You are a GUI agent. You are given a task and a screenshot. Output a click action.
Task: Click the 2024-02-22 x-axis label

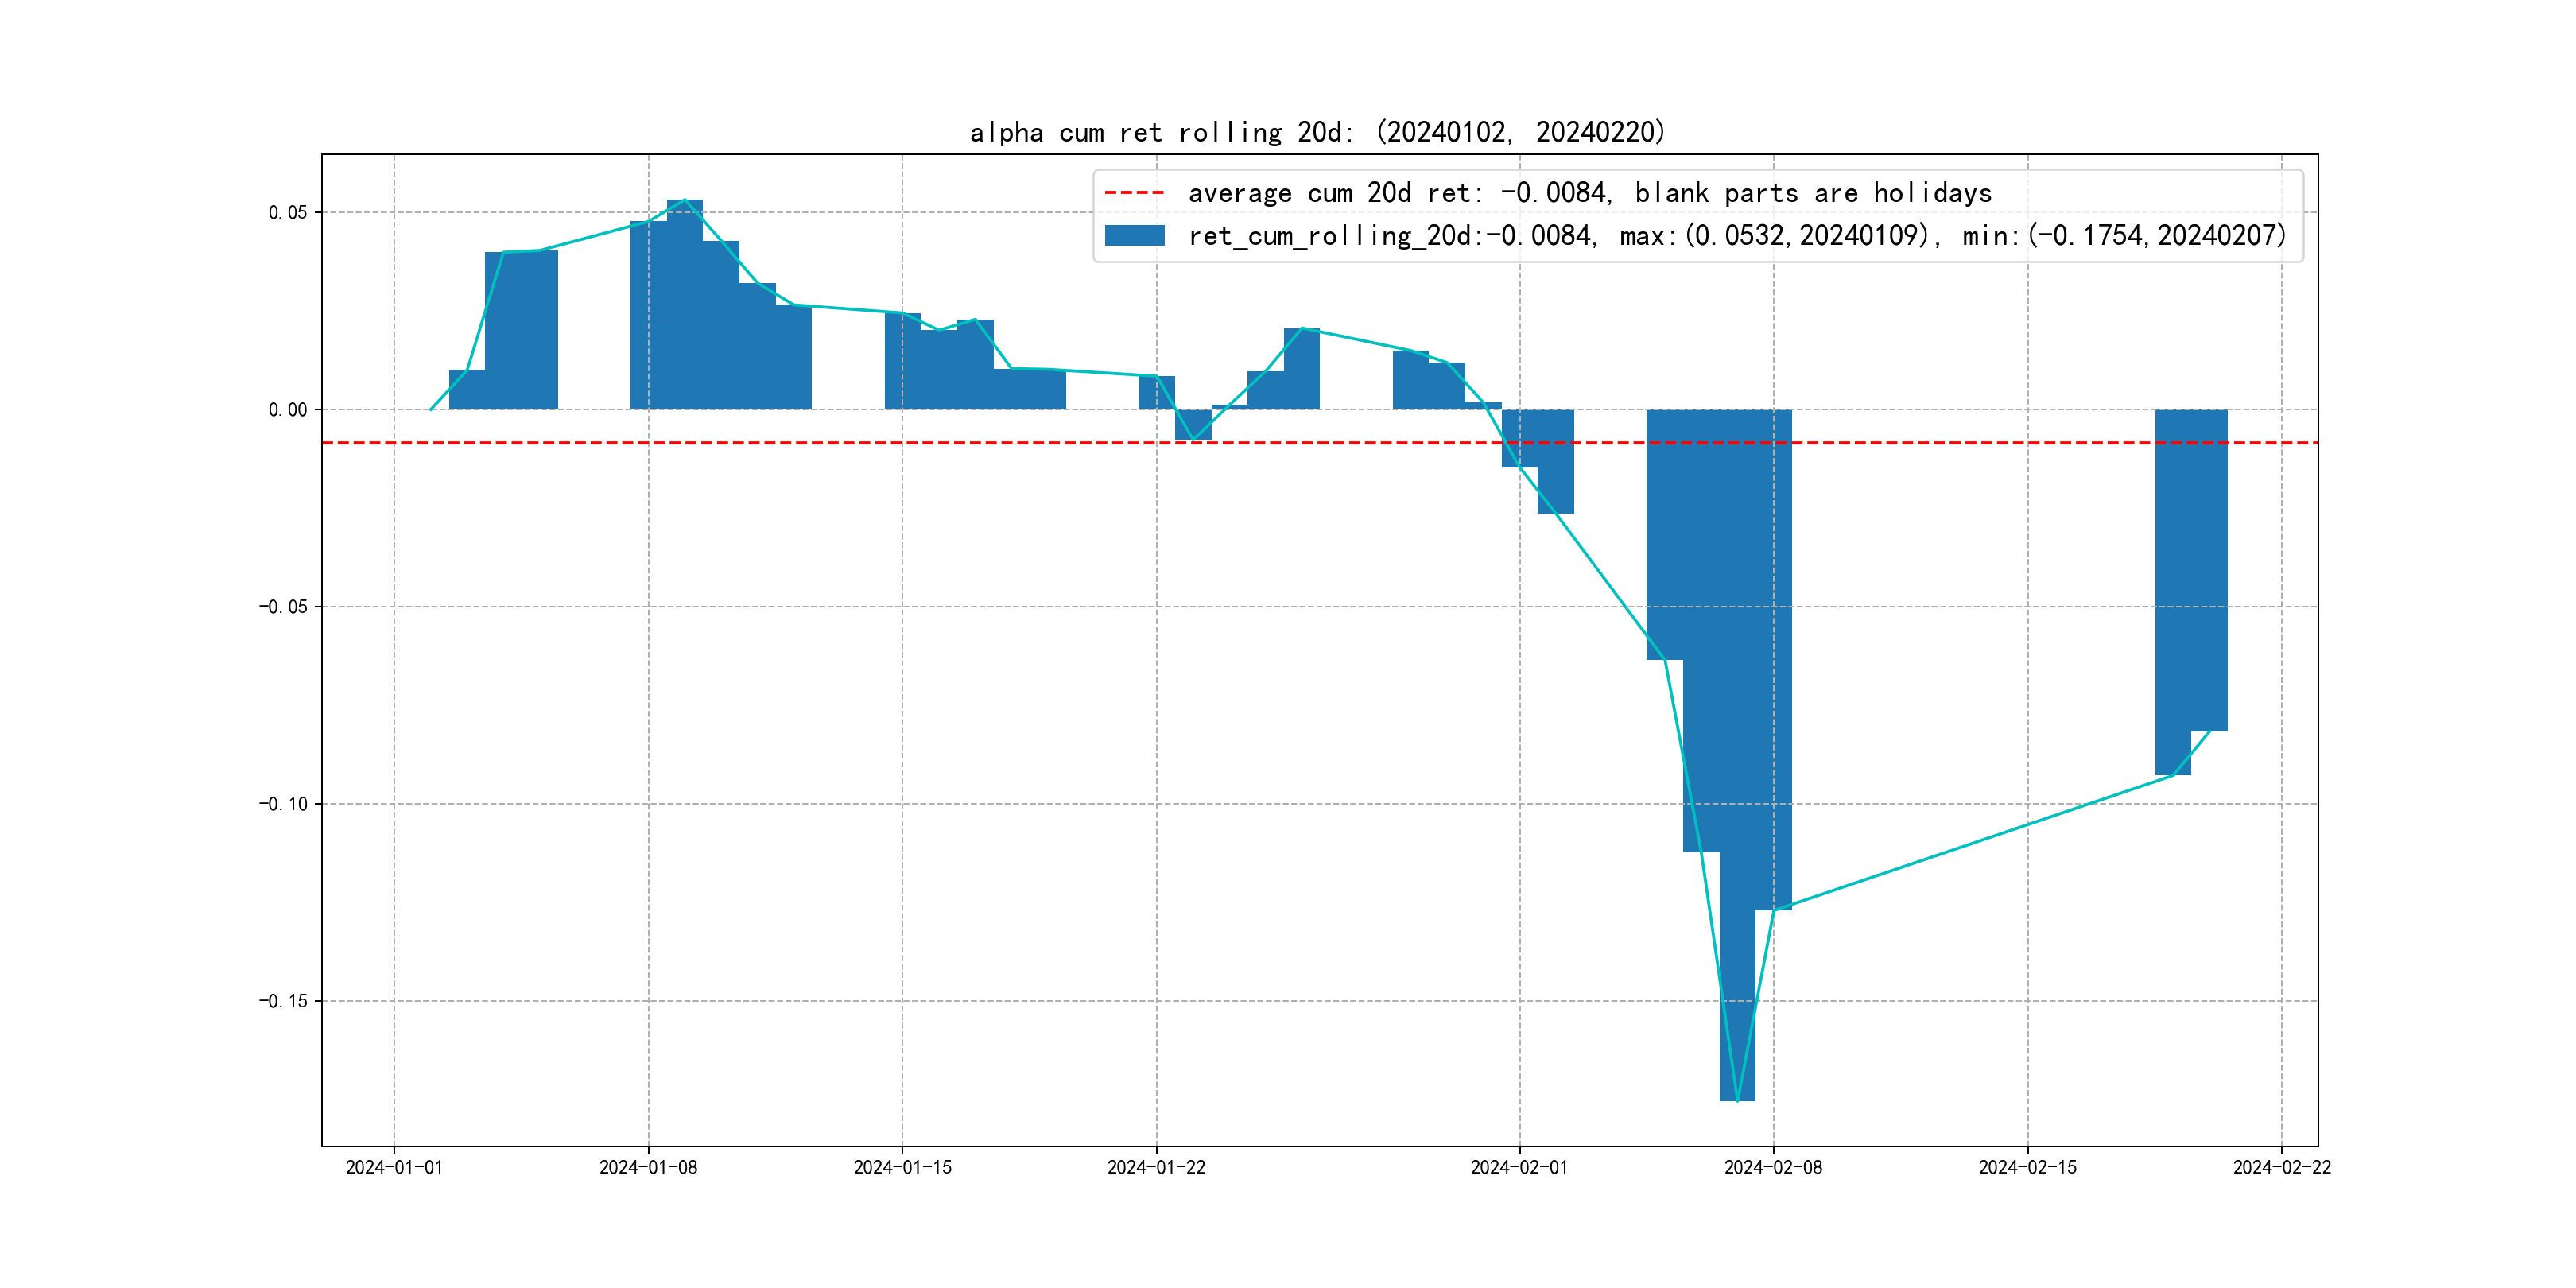(2281, 1167)
